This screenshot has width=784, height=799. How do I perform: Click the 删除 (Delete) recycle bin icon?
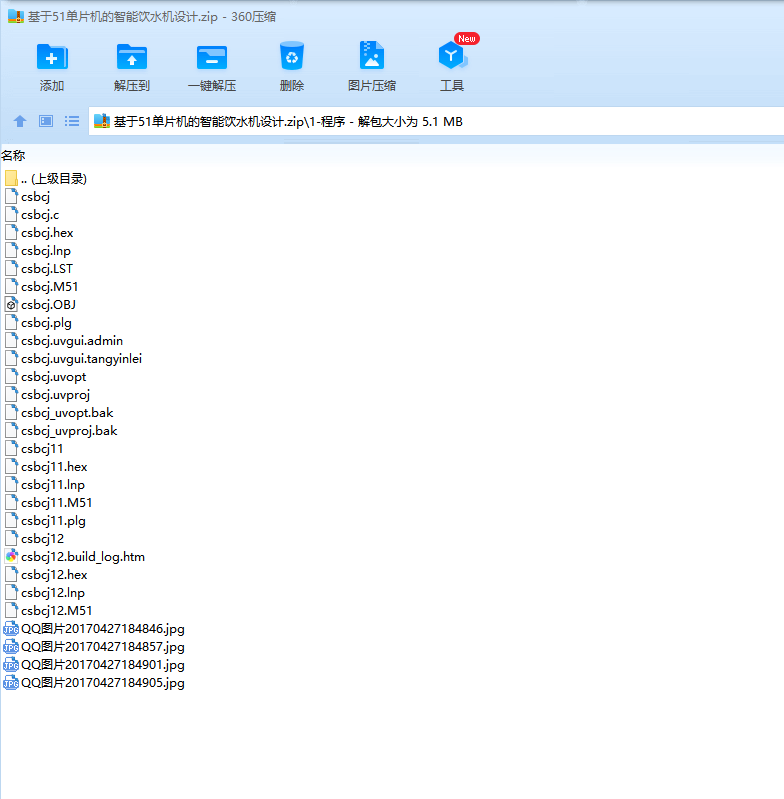coord(292,56)
